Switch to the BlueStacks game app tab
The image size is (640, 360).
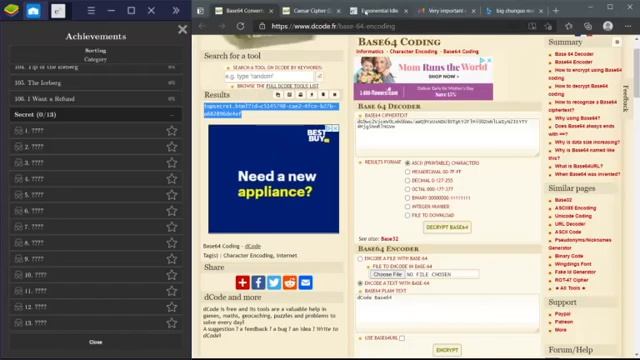58,11
